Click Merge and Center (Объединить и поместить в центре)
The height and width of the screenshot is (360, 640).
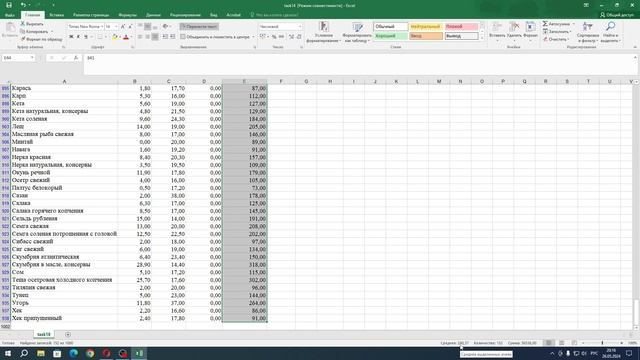point(215,37)
